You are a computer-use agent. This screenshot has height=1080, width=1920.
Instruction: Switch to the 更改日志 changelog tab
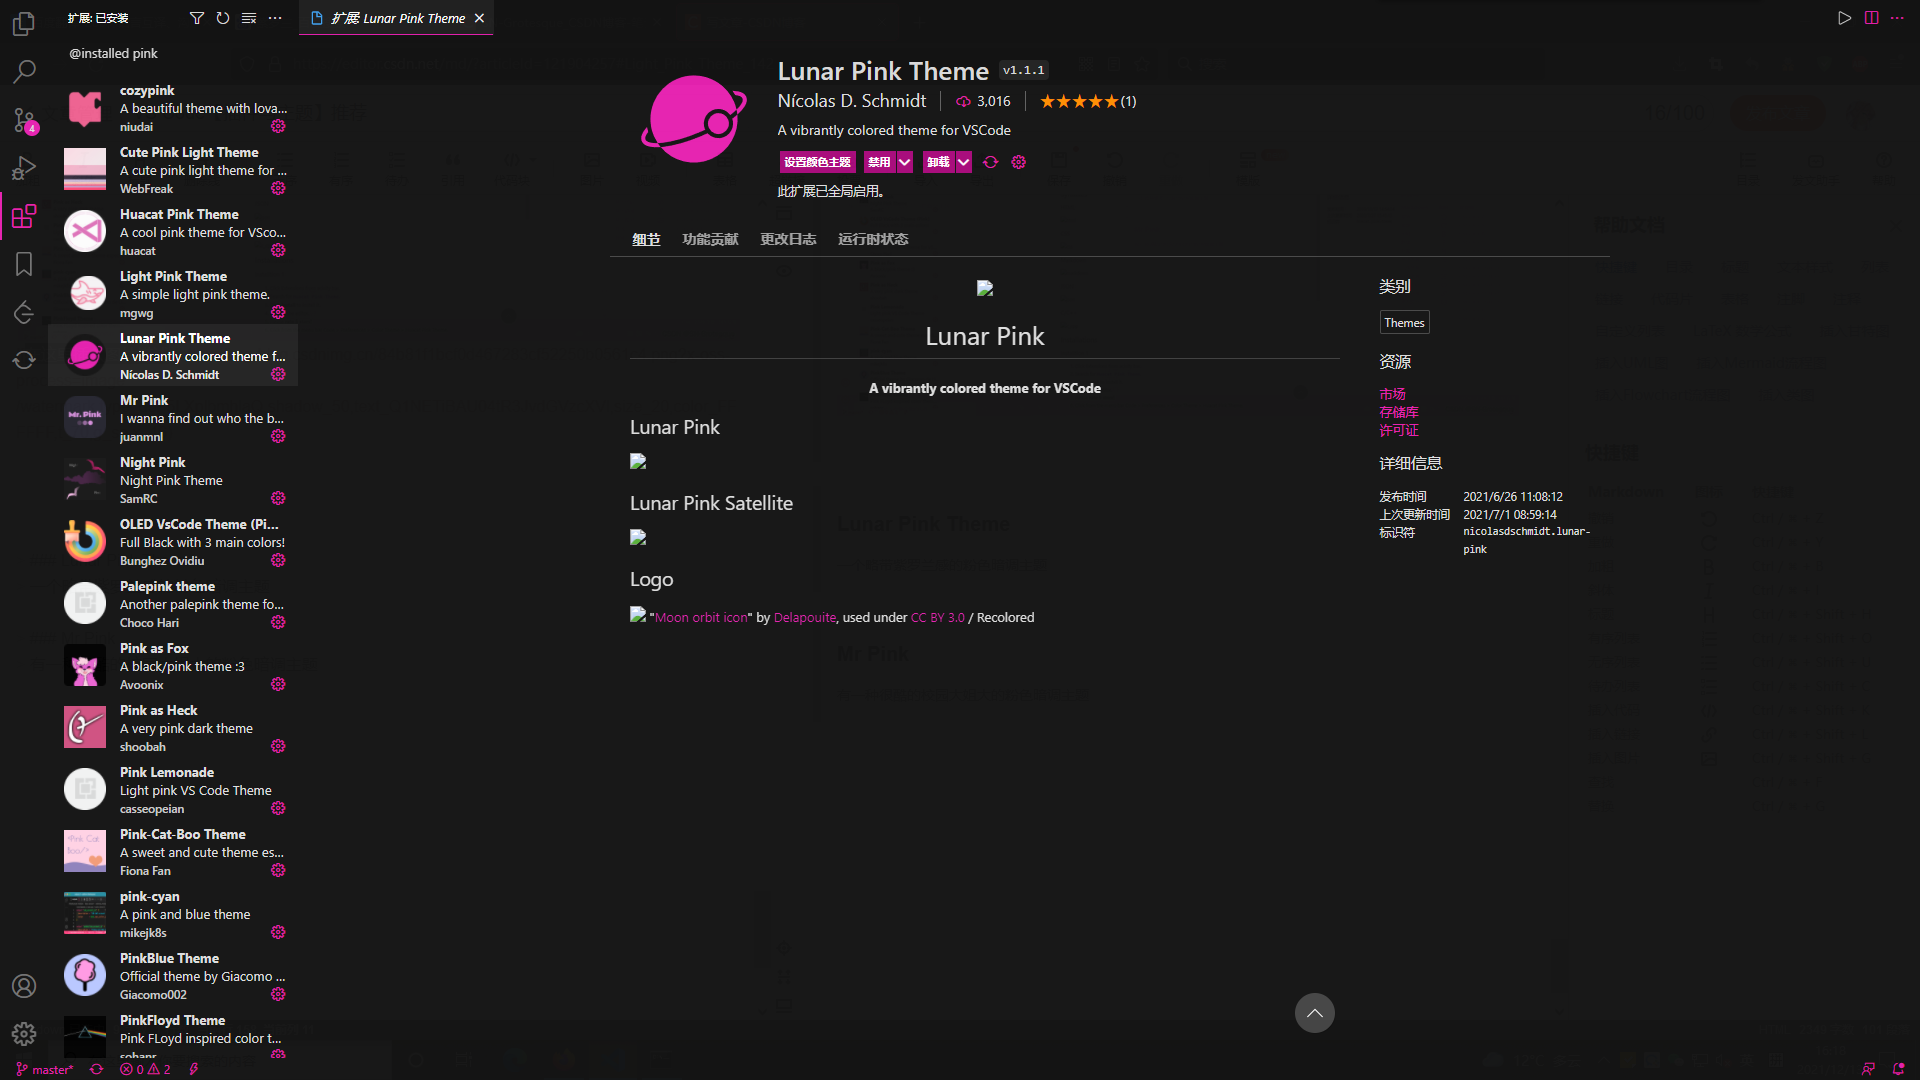pos(787,239)
